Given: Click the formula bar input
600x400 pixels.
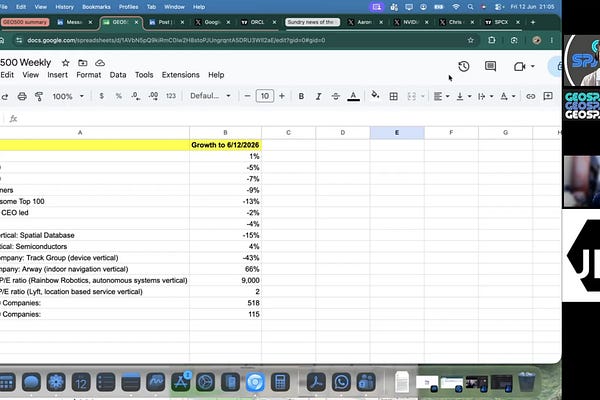Looking at the screenshot, I should click(291, 119).
